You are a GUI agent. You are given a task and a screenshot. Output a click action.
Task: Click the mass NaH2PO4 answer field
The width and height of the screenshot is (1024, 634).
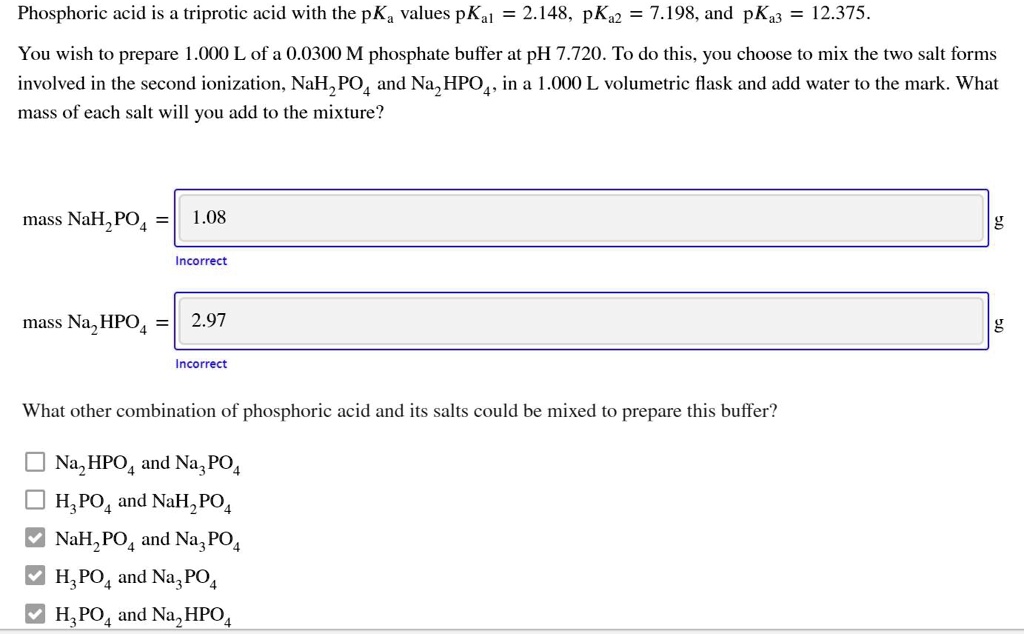580,217
